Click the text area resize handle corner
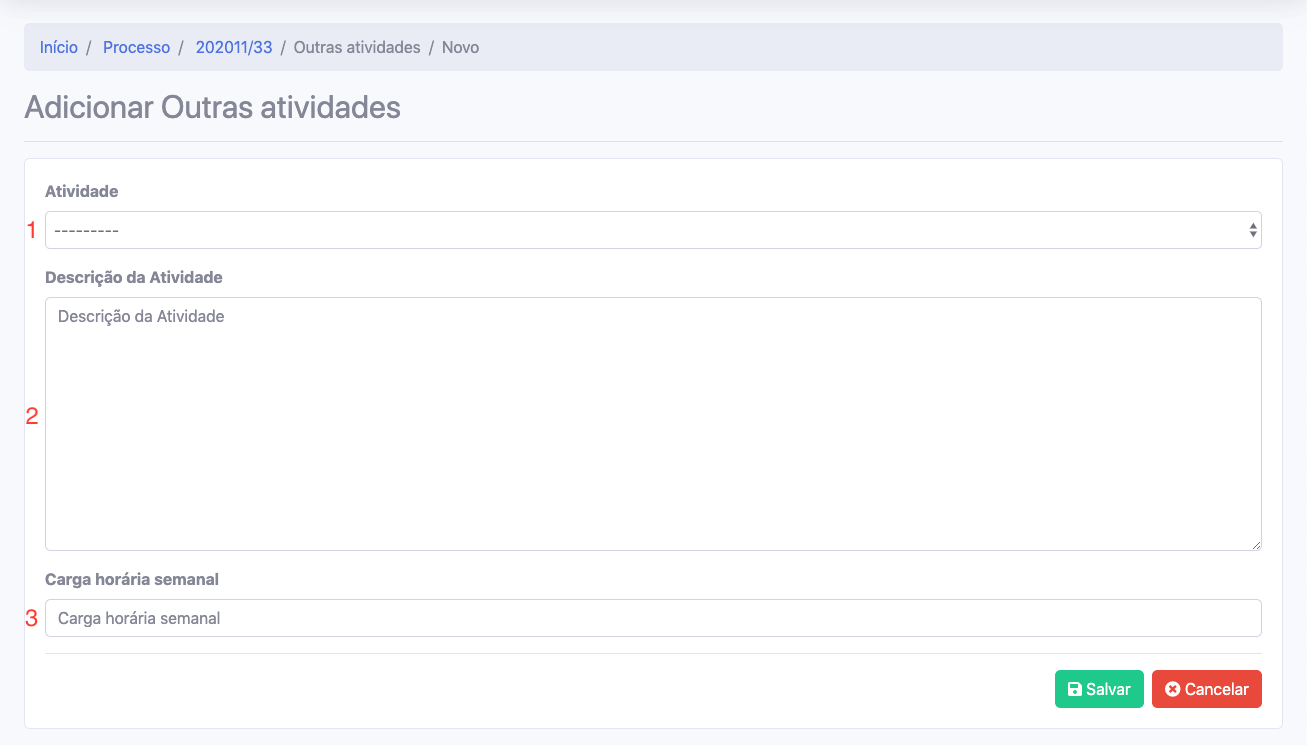The height and width of the screenshot is (745, 1307). [1255, 544]
